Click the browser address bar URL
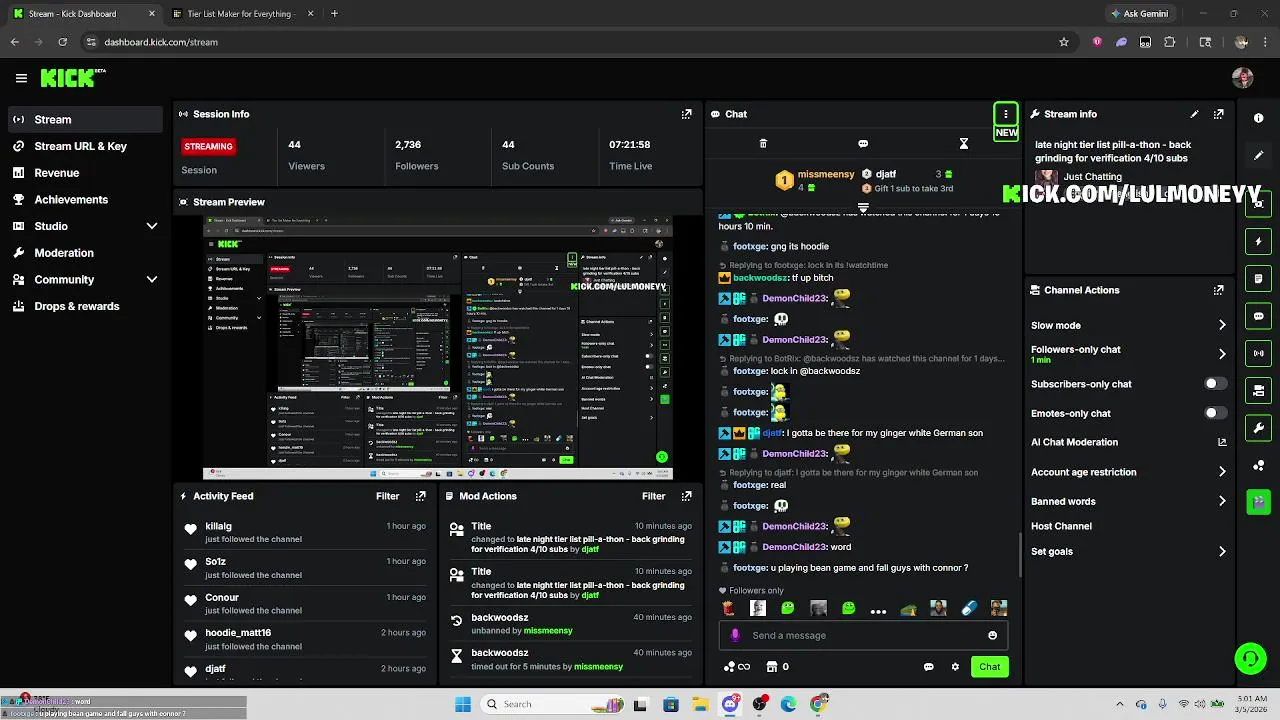The image size is (1280, 720). [x=161, y=42]
